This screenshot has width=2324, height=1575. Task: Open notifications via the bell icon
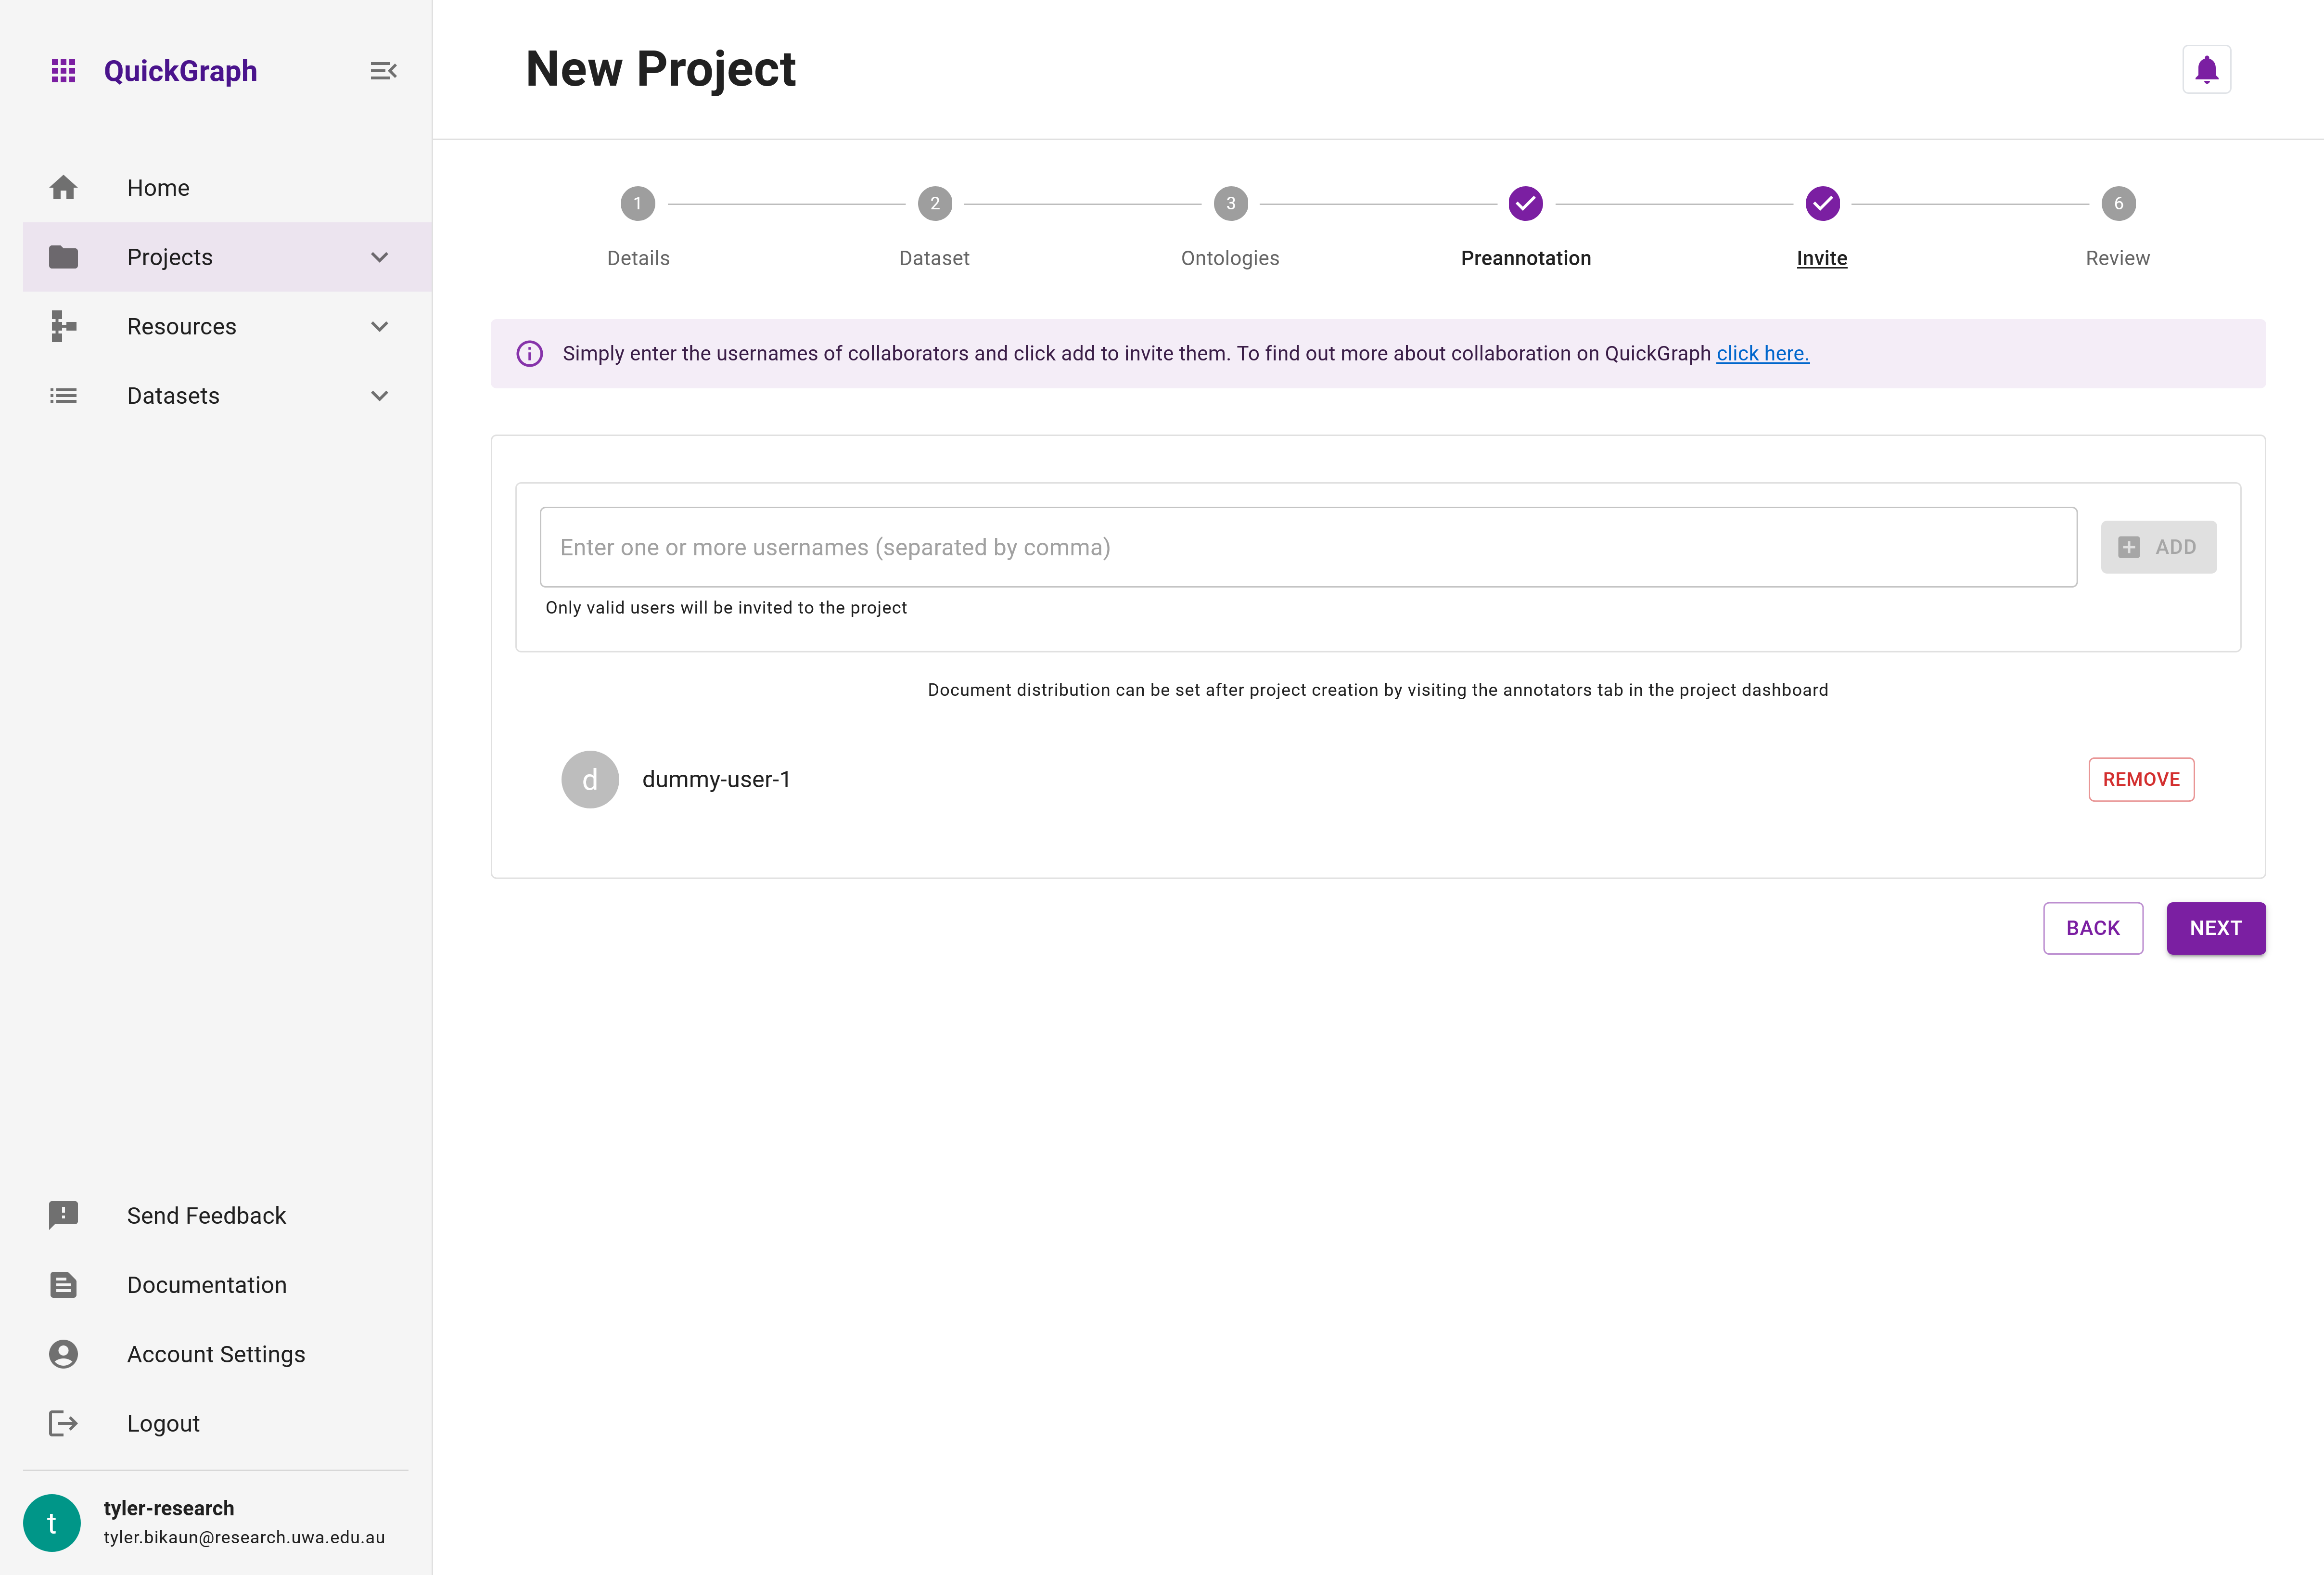point(2206,69)
